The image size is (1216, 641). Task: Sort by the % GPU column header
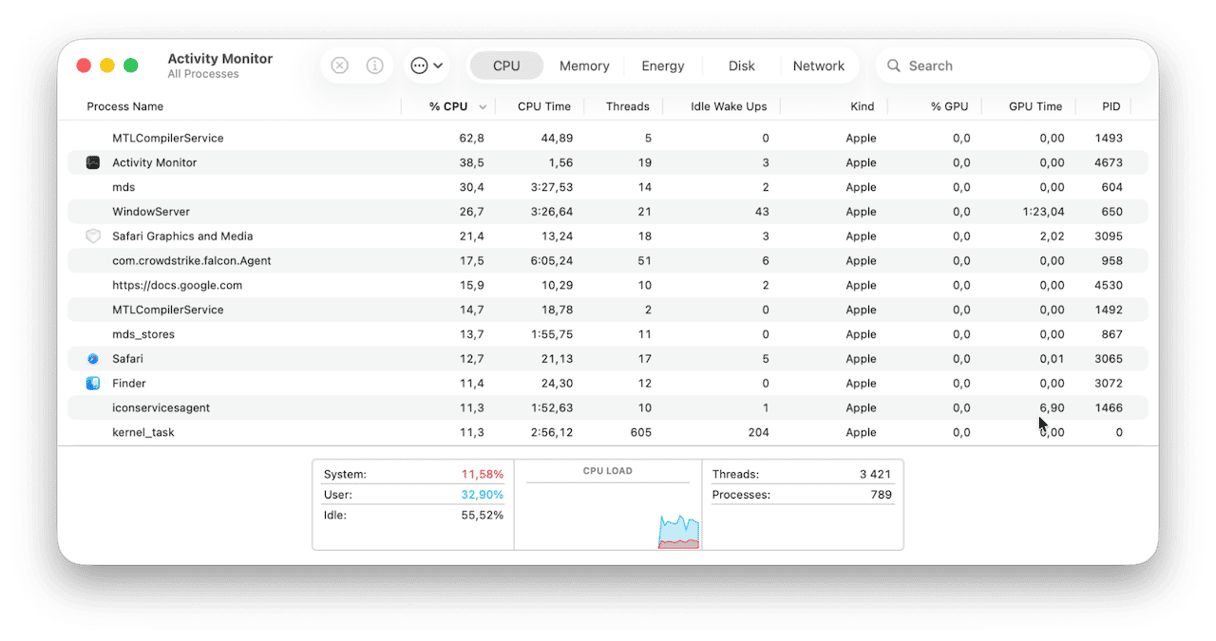click(950, 107)
